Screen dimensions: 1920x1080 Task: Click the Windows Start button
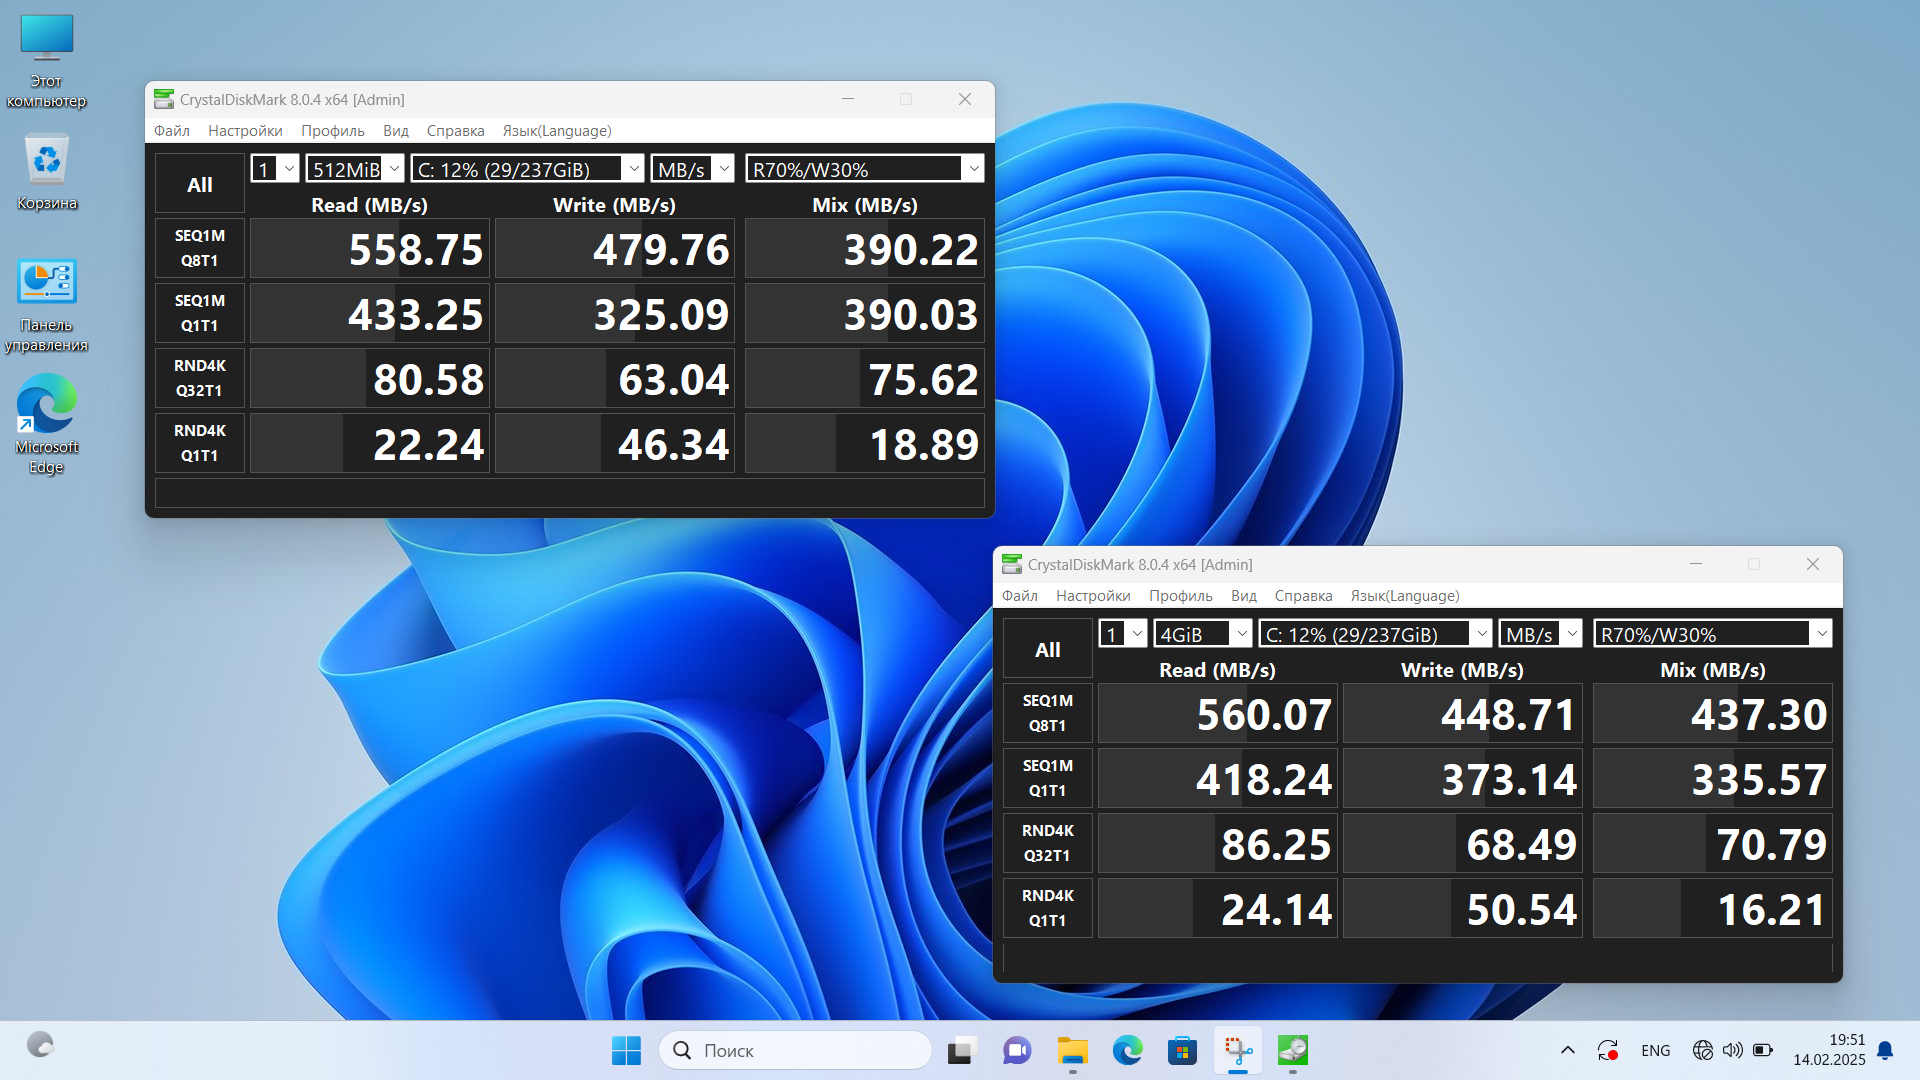[627, 1050]
